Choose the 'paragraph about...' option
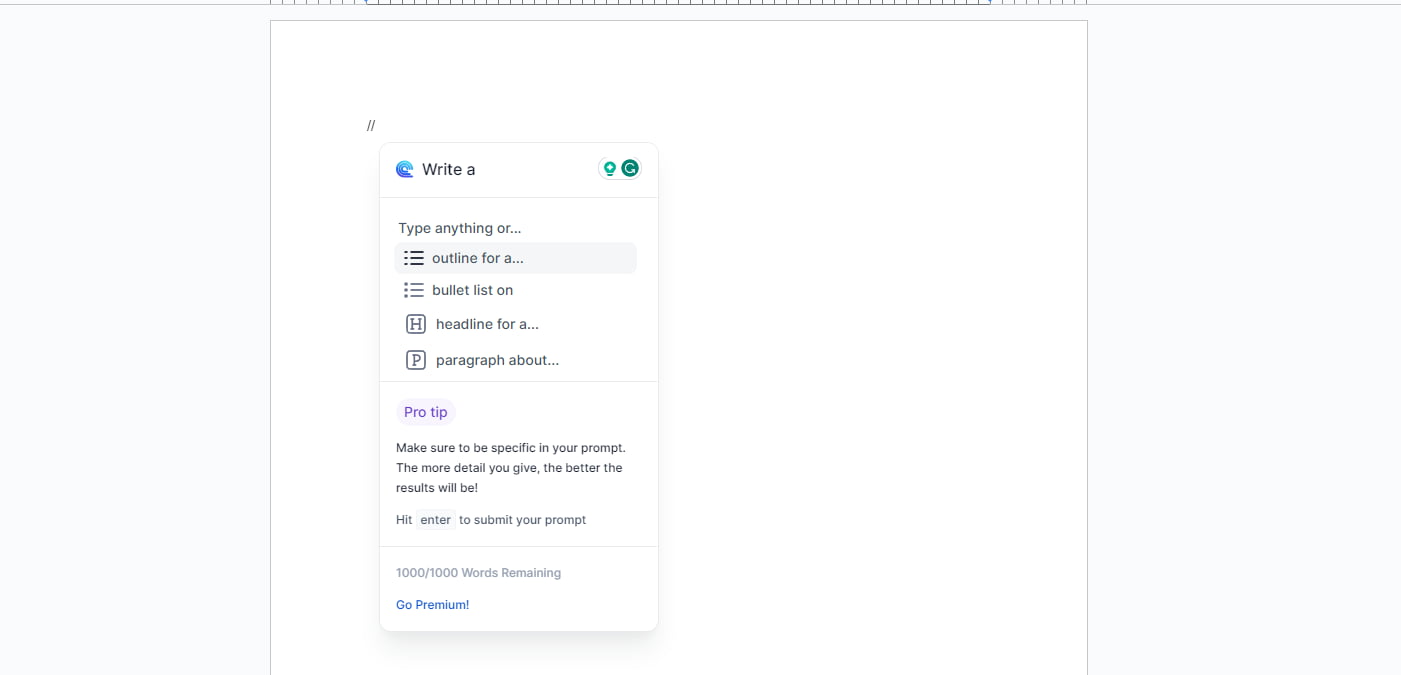 [x=496, y=359]
